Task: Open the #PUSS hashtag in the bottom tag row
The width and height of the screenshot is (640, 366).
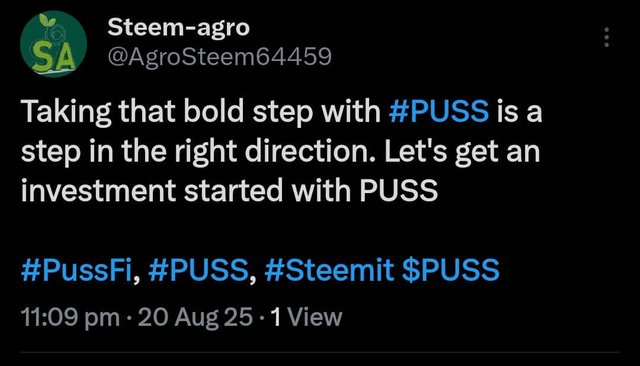Action: pos(198,270)
